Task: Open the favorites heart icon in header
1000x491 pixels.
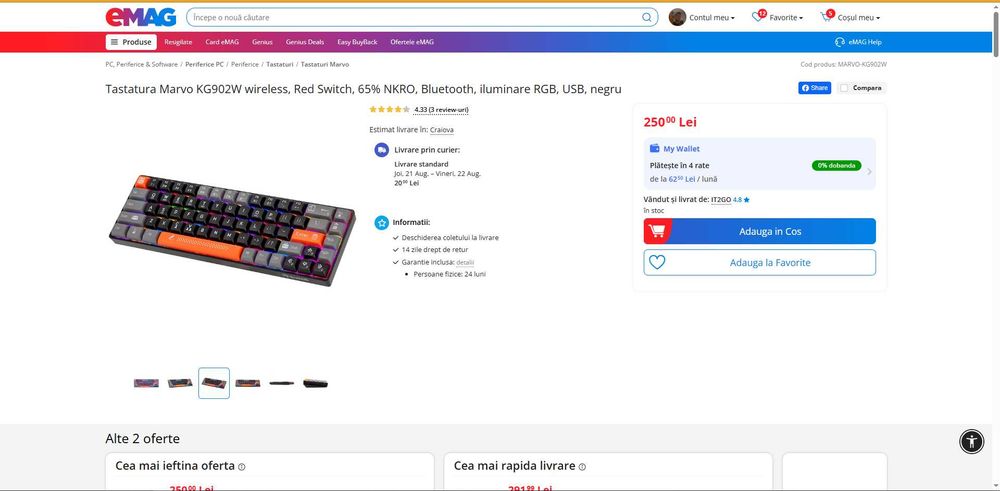Action: (x=758, y=17)
